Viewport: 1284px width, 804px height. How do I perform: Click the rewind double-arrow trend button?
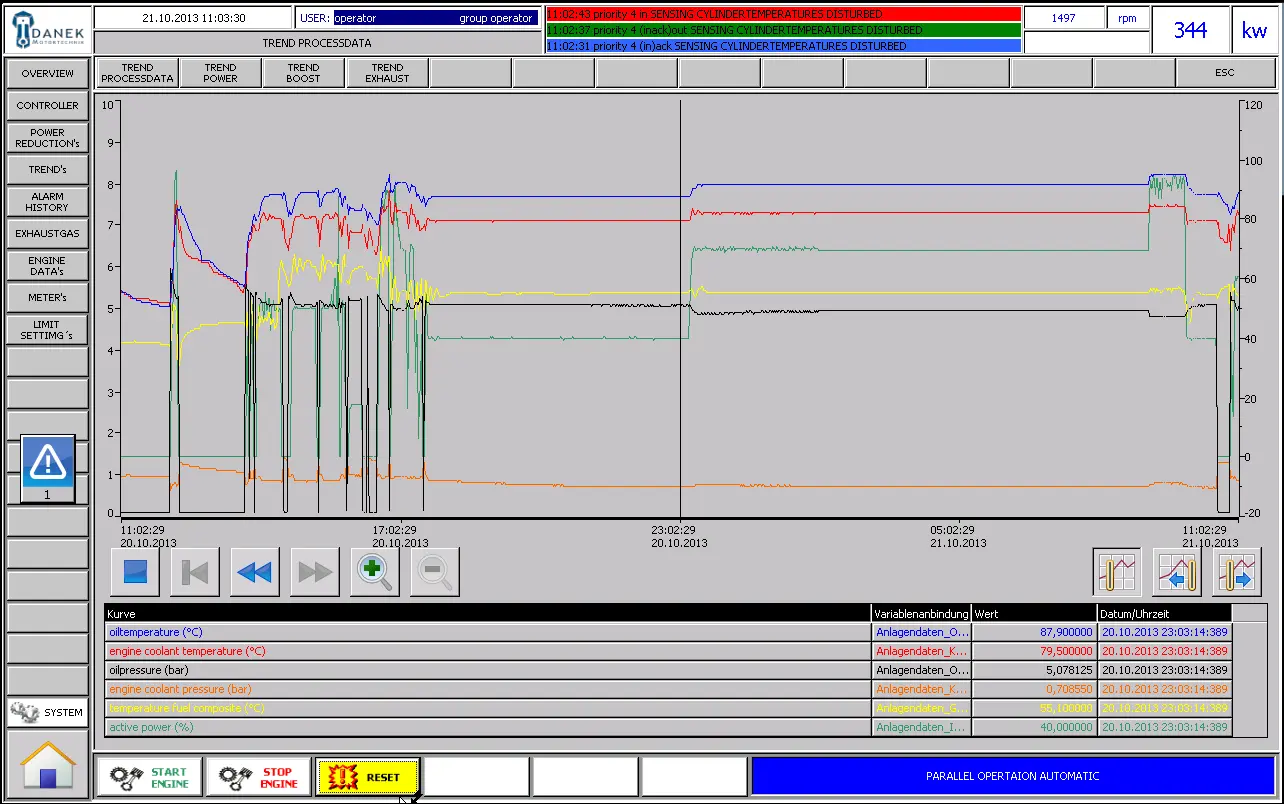[x=255, y=572]
